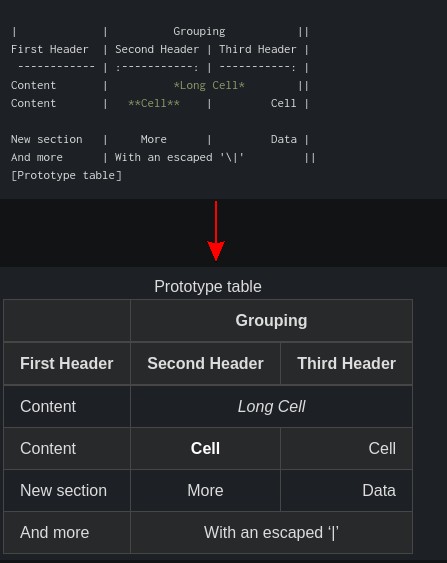Click the source line with escaped pipe text
Image resolution: width=447 pixels, height=563 pixels.
163,158
